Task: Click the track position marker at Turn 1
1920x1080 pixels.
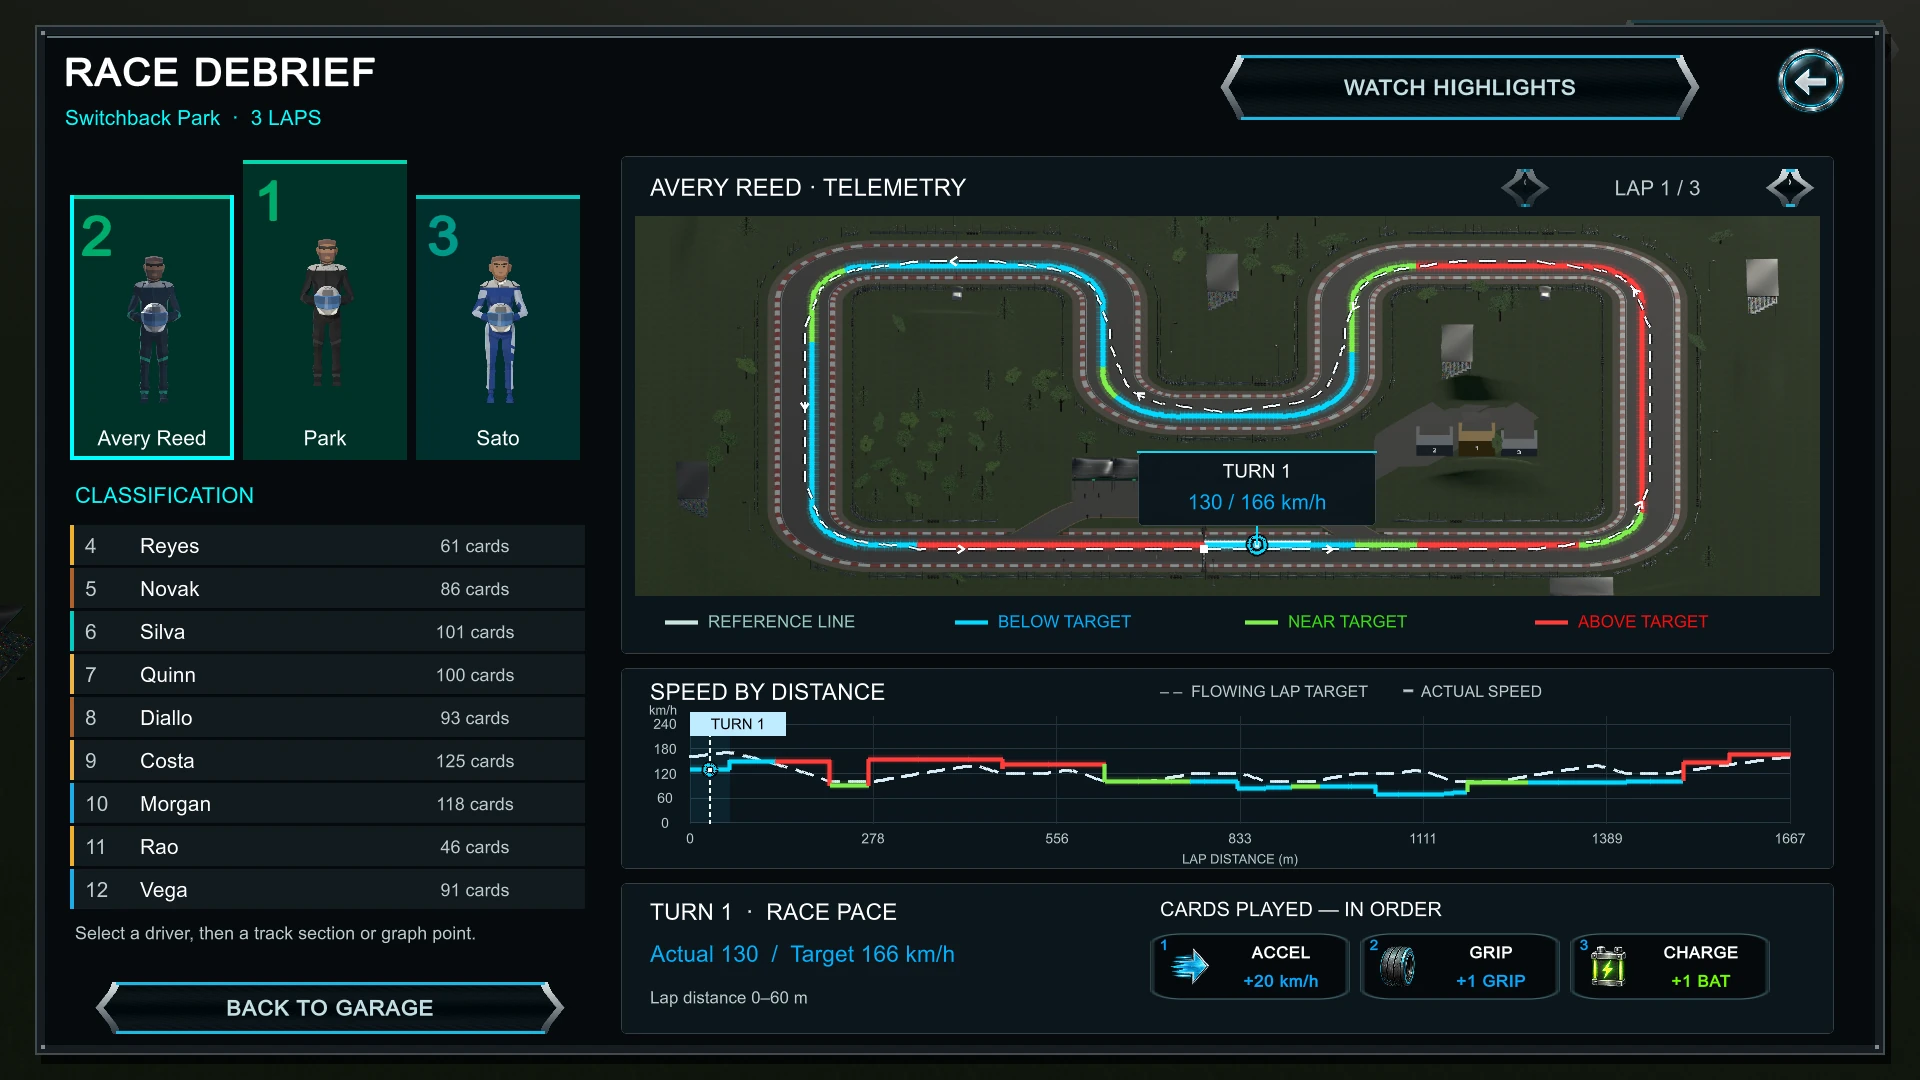Action: point(1257,545)
